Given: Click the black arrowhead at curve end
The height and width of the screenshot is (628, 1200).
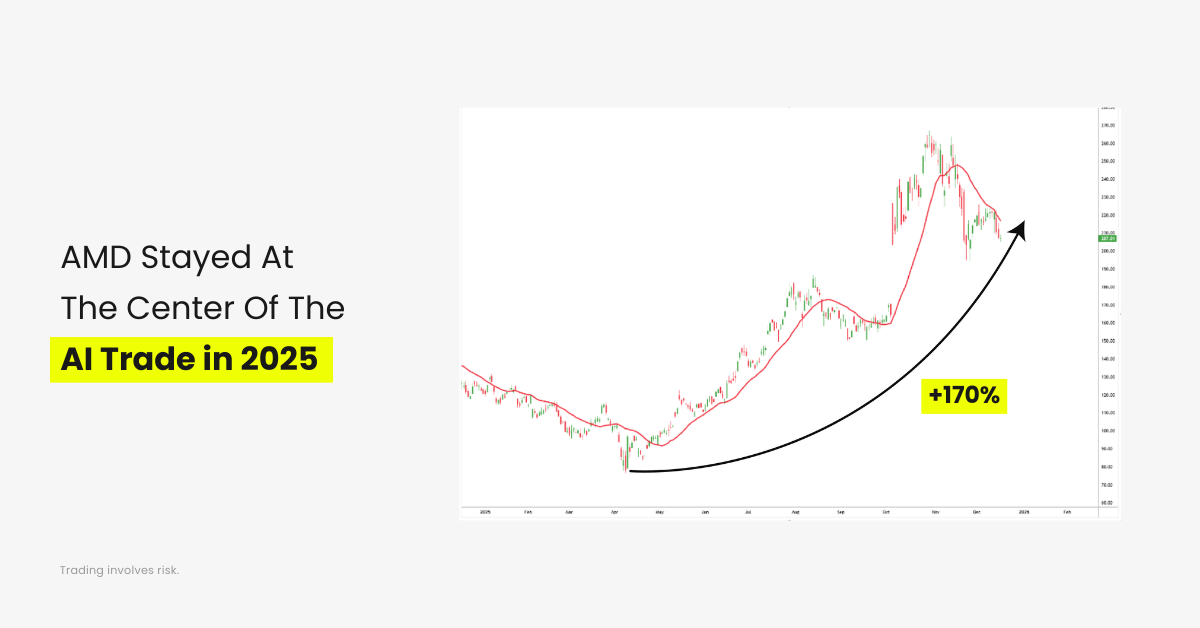Looking at the screenshot, I should tap(1019, 231).
